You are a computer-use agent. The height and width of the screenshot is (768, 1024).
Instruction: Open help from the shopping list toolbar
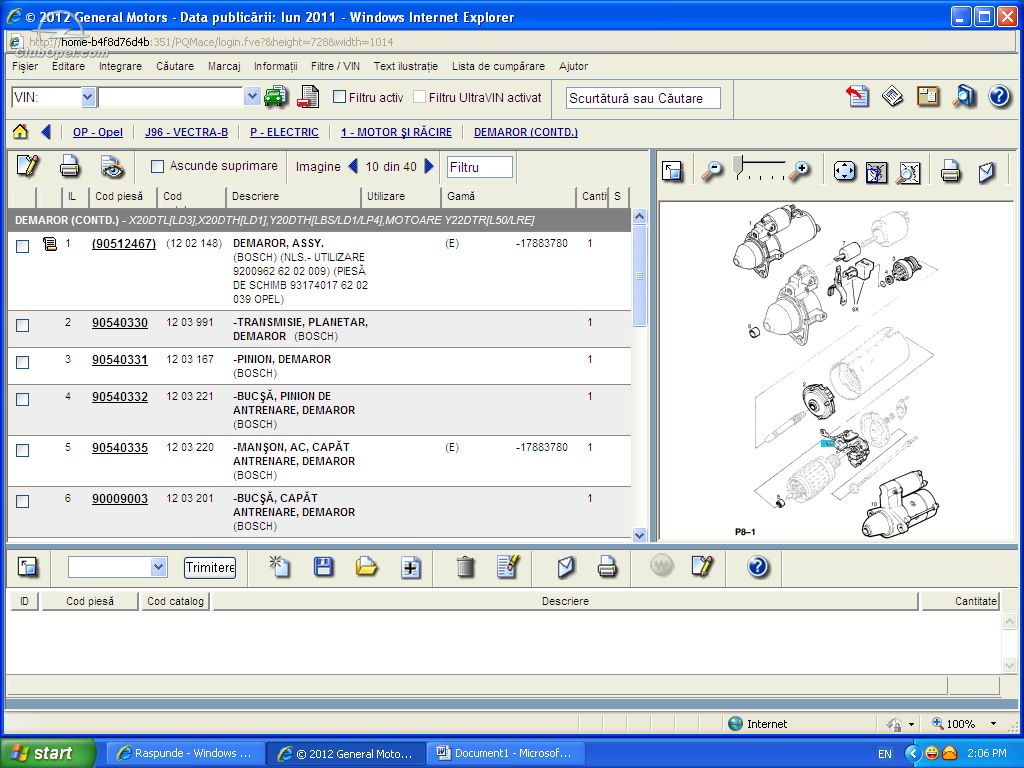pyautogui.click(x=758, y=566)
